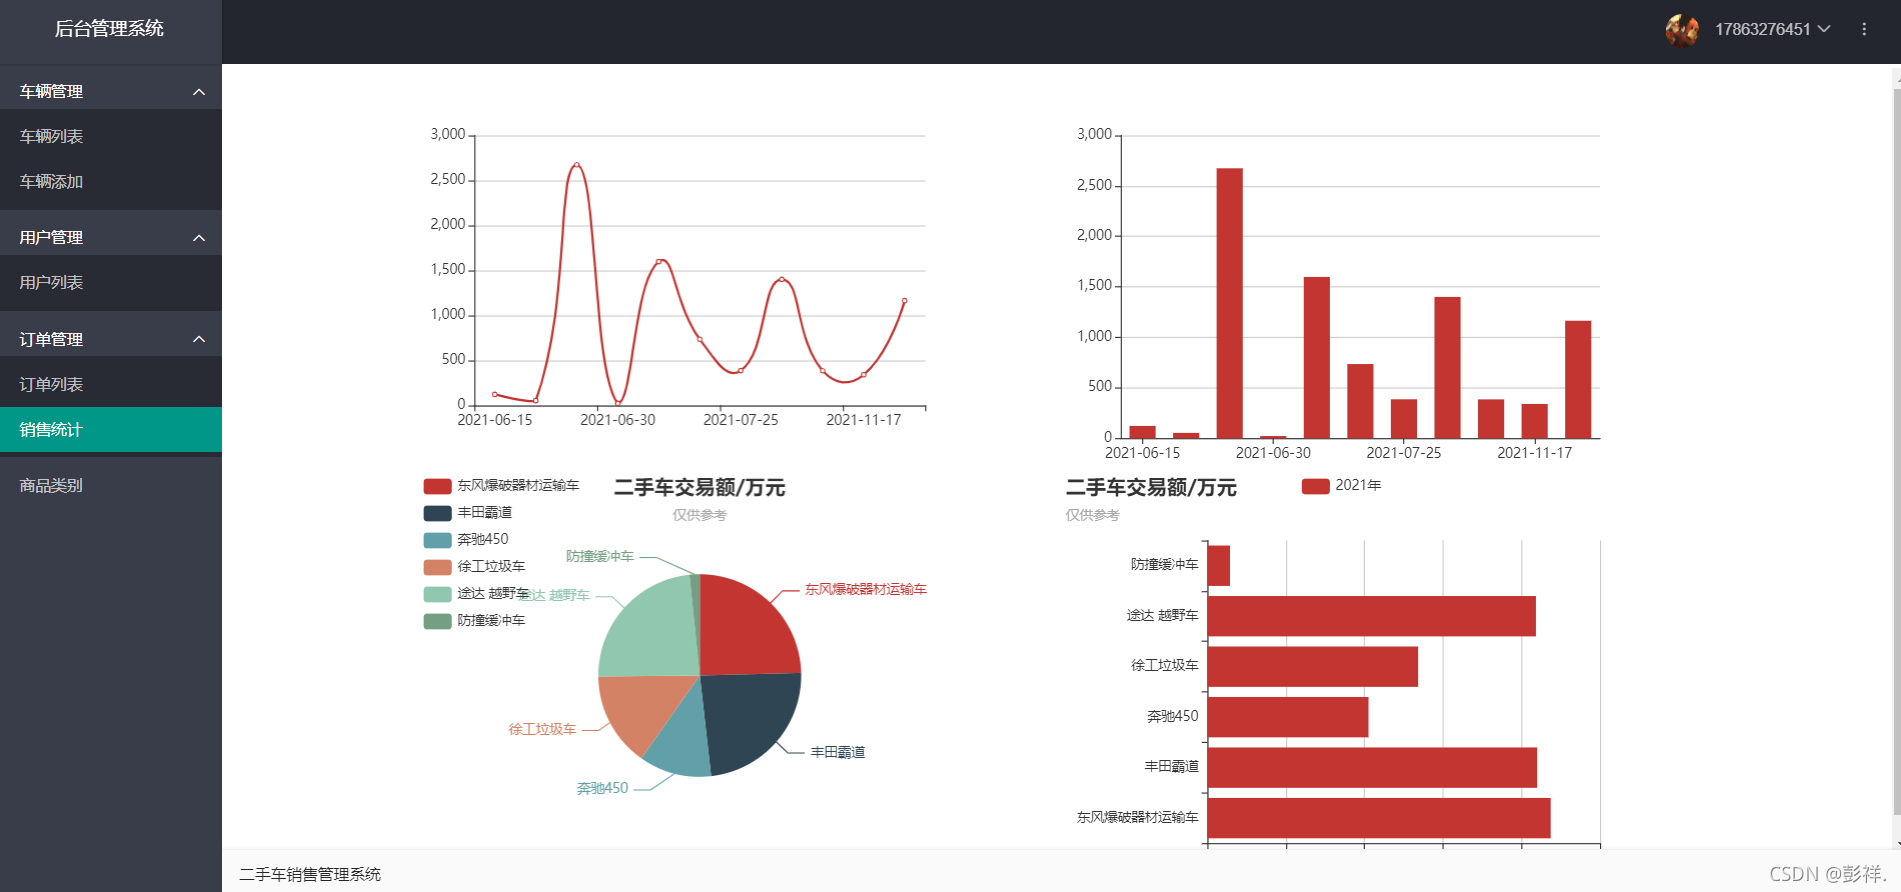Open the 订单列表 page
The width and height of the screenshot is (1901, 892).
pos(111,384)
